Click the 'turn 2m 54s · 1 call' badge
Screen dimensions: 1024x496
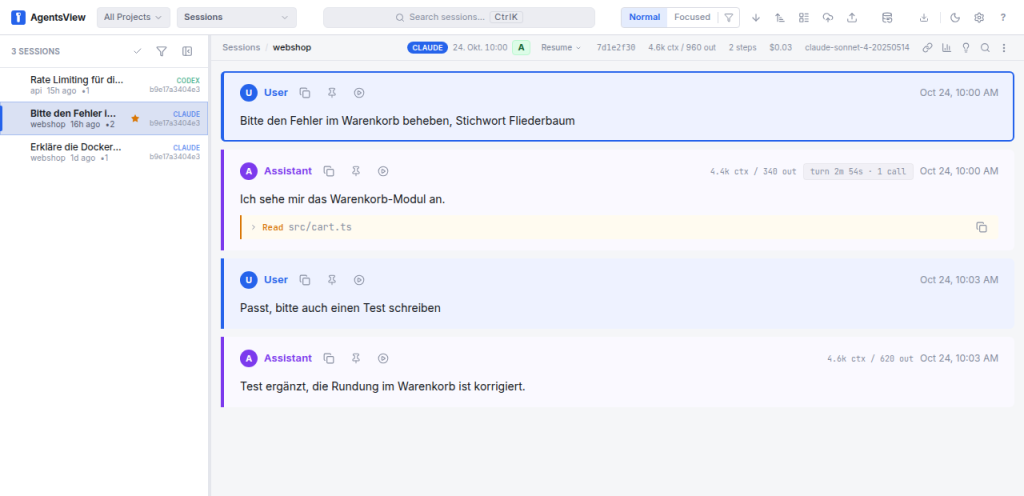tap(858, 171)
